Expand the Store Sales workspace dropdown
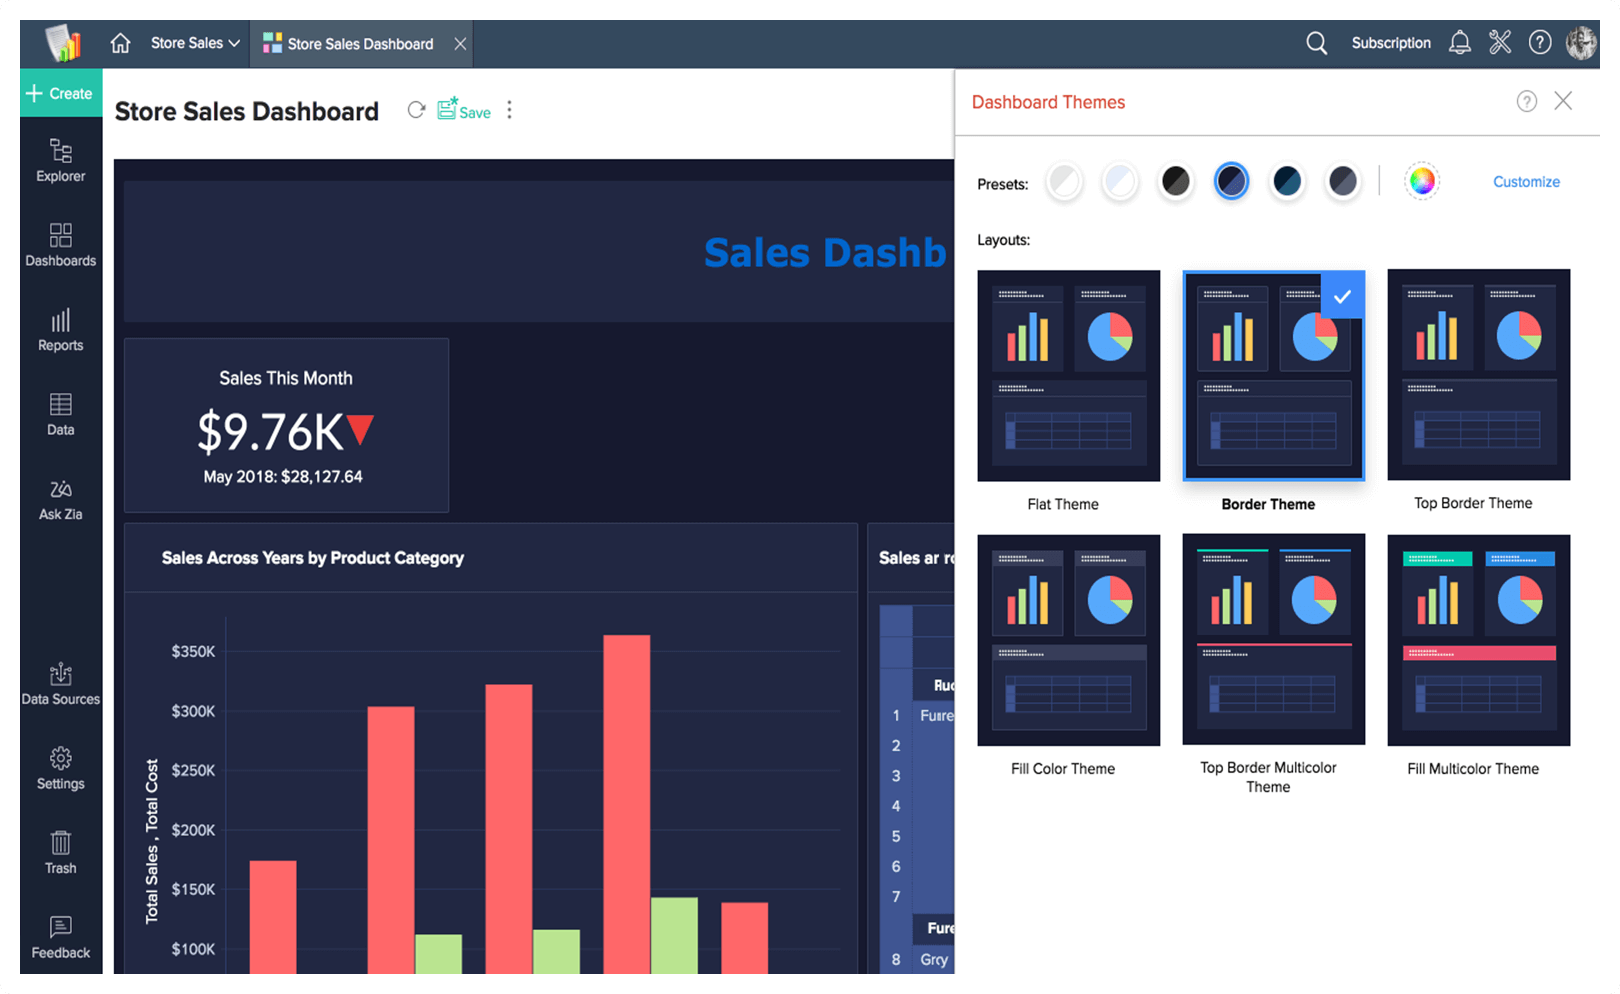1620x994 pixels. point(193,43)
